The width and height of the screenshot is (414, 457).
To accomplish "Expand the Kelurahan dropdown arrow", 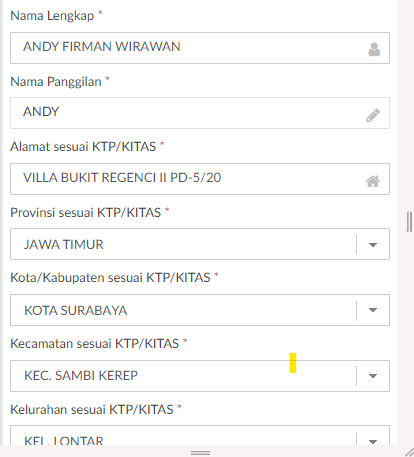I will [373, 441].
